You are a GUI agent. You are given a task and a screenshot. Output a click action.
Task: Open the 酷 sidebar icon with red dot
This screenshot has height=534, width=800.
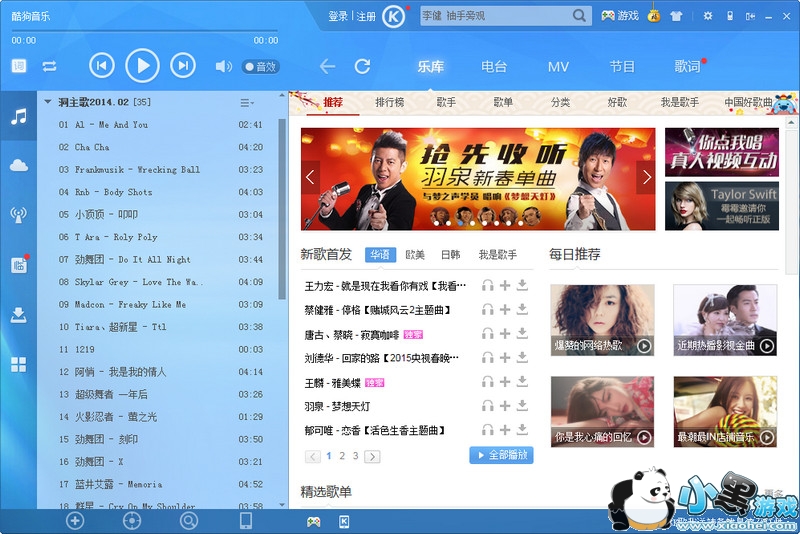(19, 264)
